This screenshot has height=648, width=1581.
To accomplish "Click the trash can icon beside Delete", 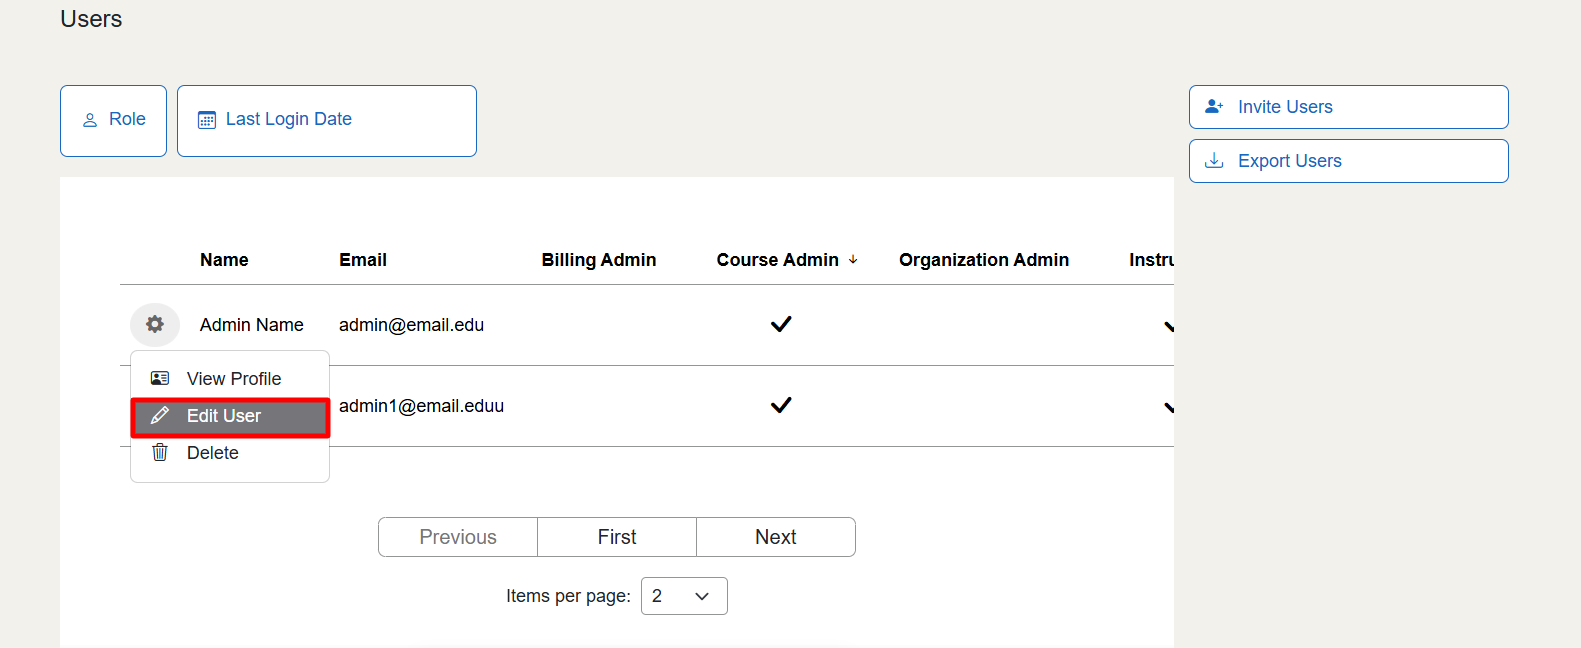I will pyautogui.click(x=160, y=453).
